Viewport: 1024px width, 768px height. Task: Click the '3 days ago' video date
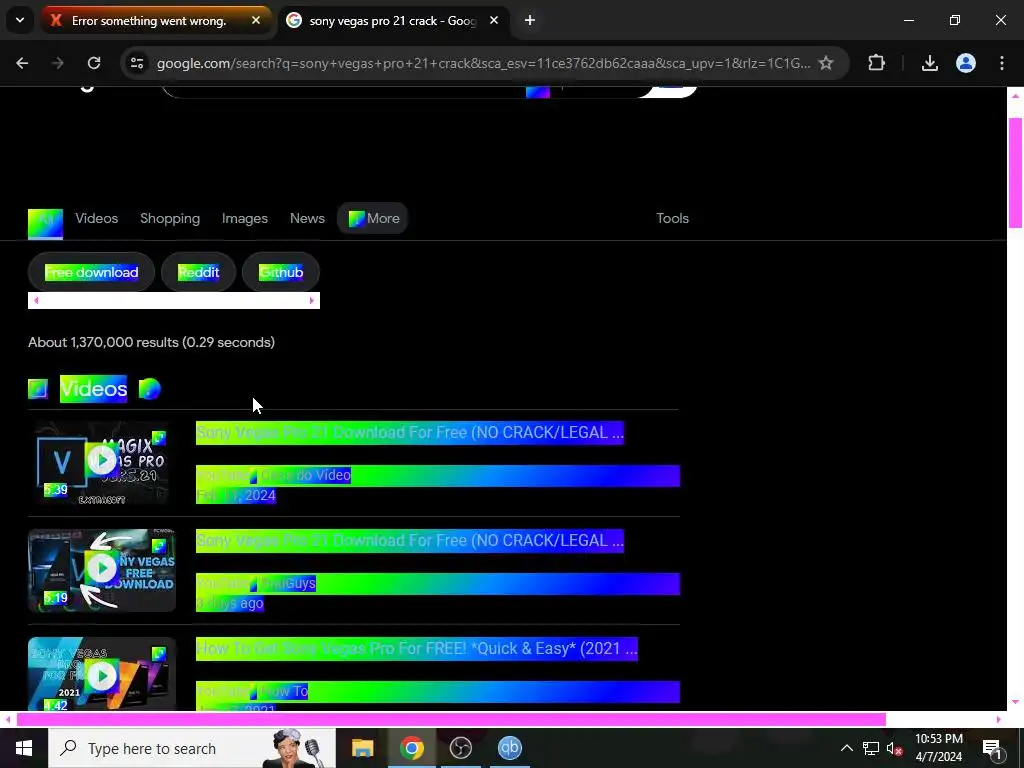(230, 603)
